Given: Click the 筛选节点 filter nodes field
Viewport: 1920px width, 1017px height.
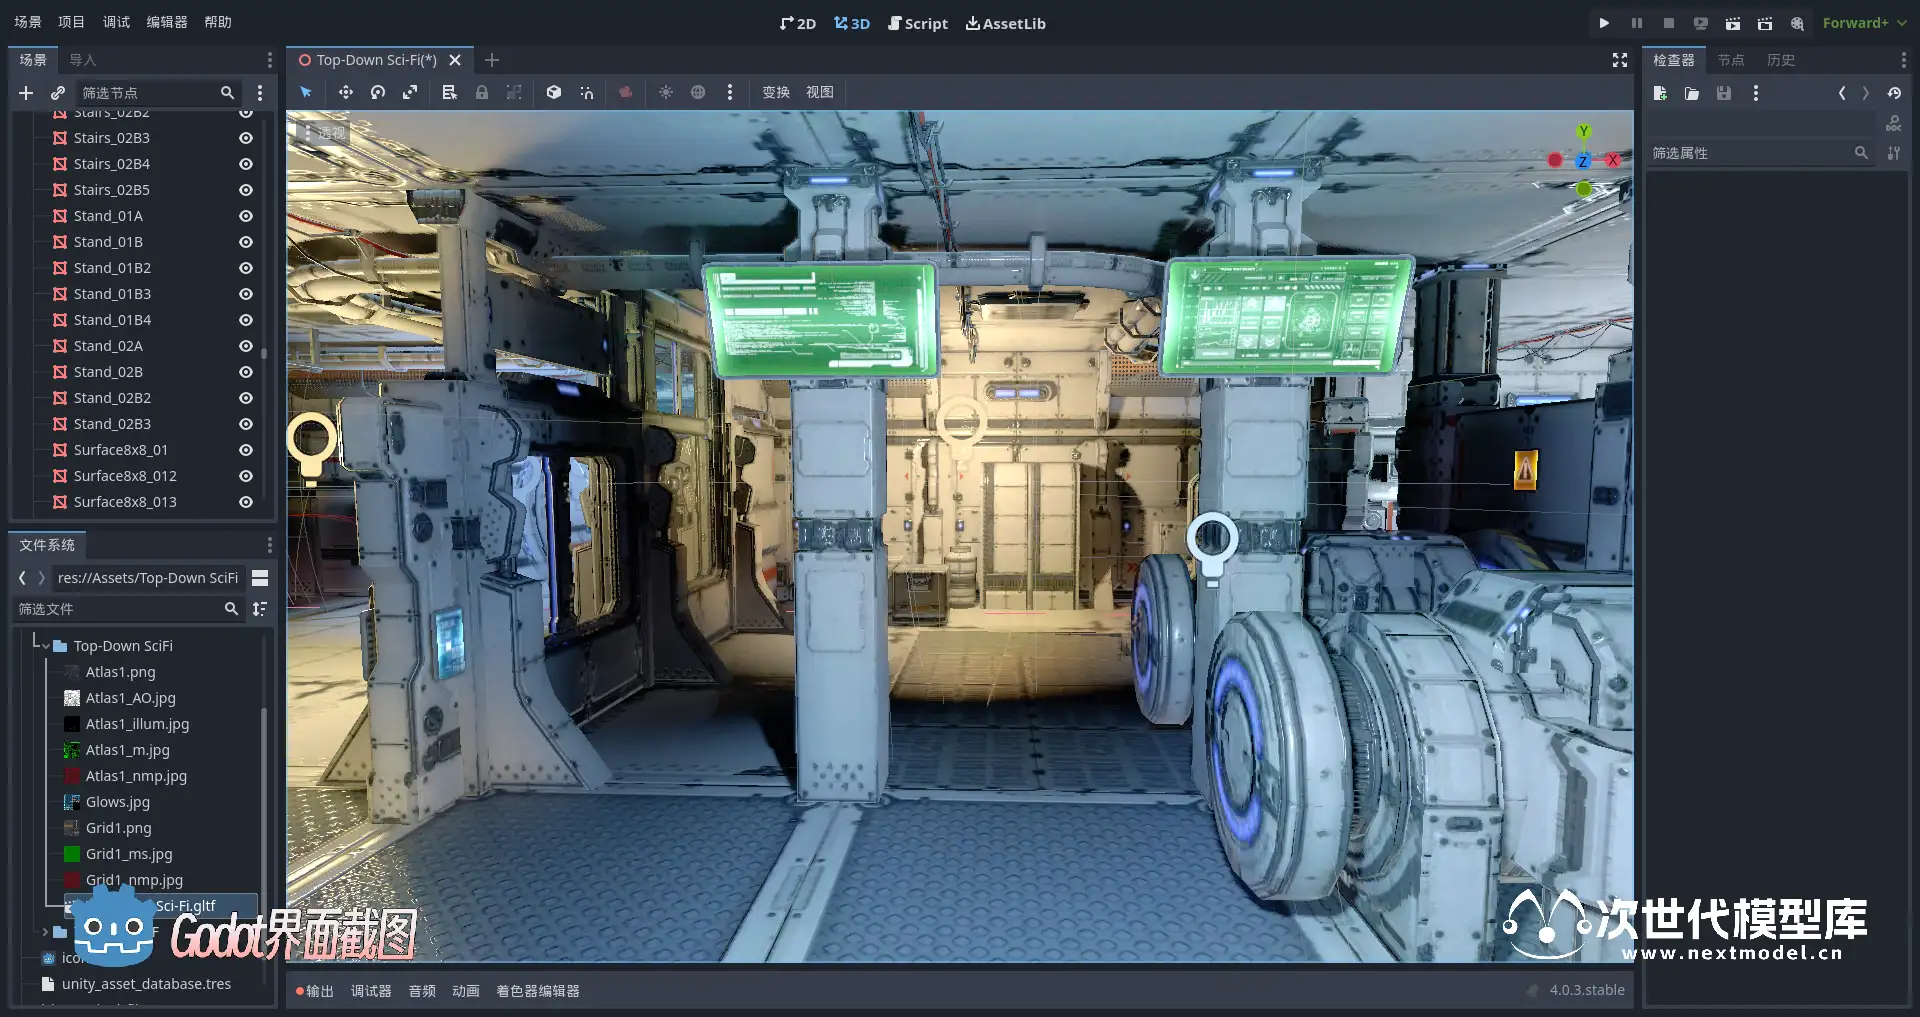Looking at the screenshot, I should click(x=150, y=93).
